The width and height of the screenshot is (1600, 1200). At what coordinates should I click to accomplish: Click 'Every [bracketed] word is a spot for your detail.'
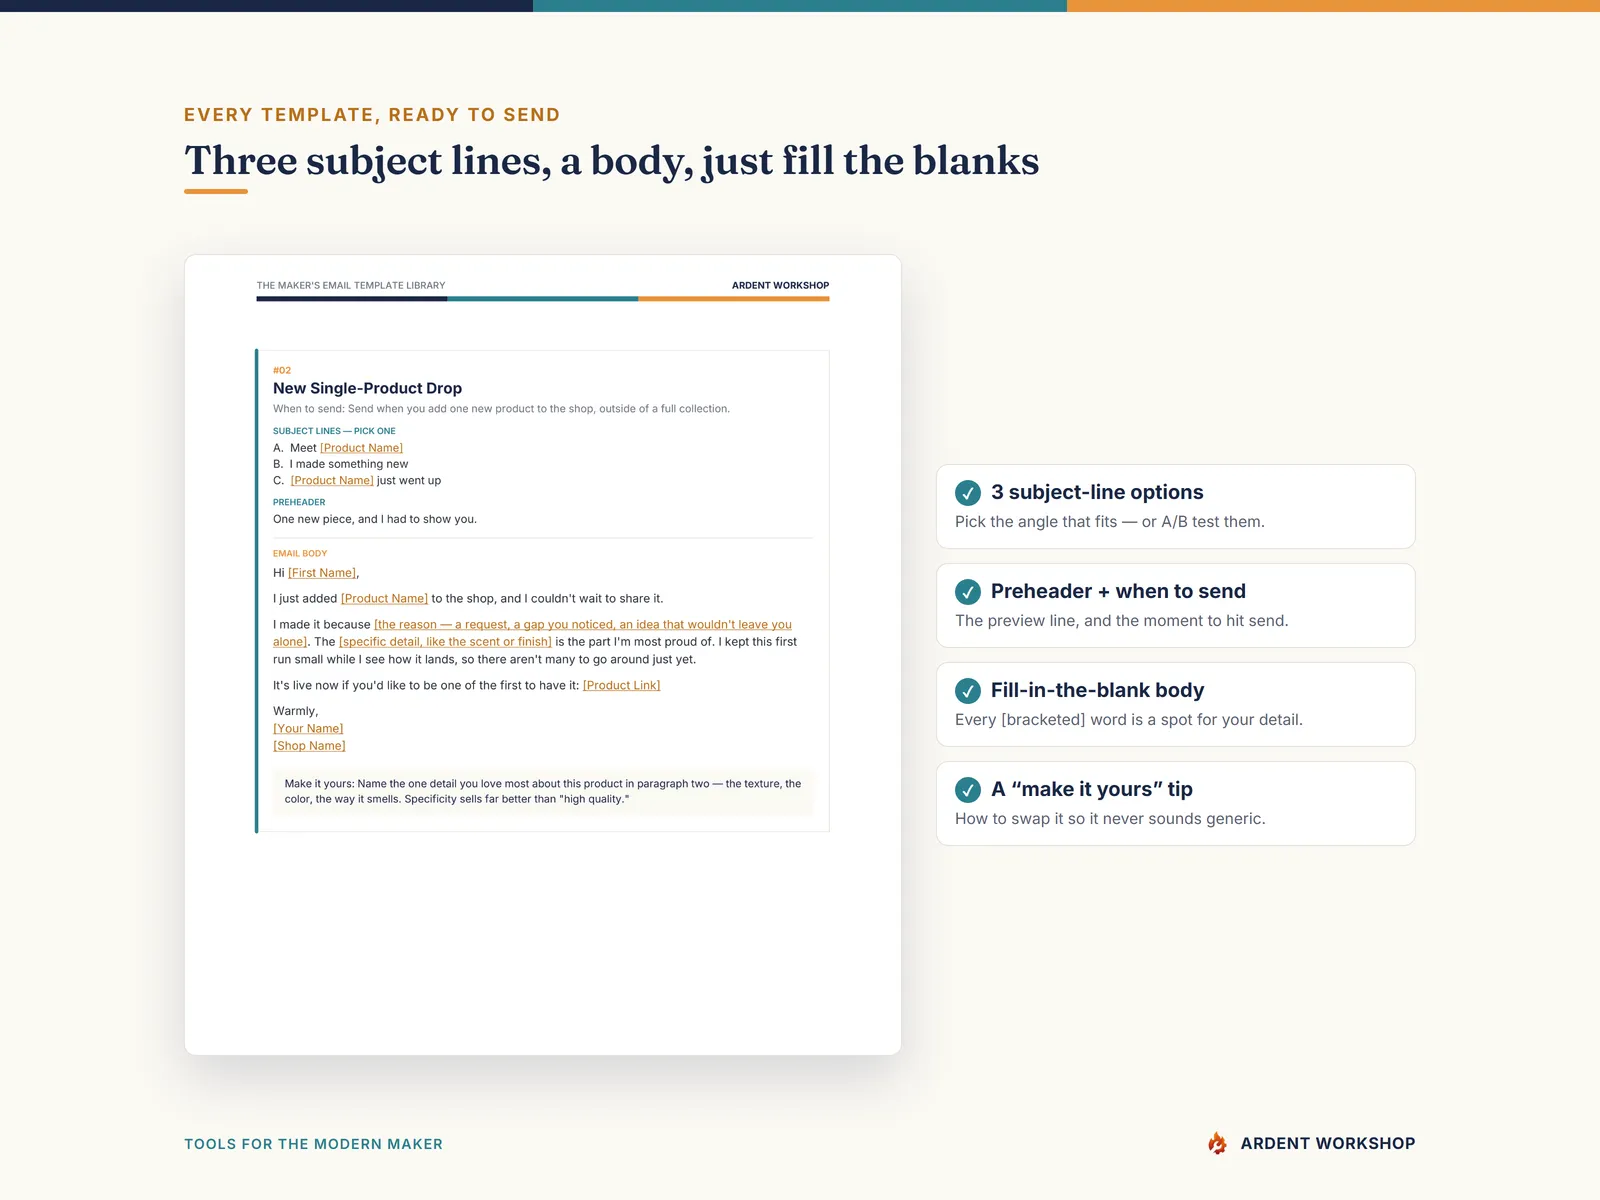tap(1129, 719)
